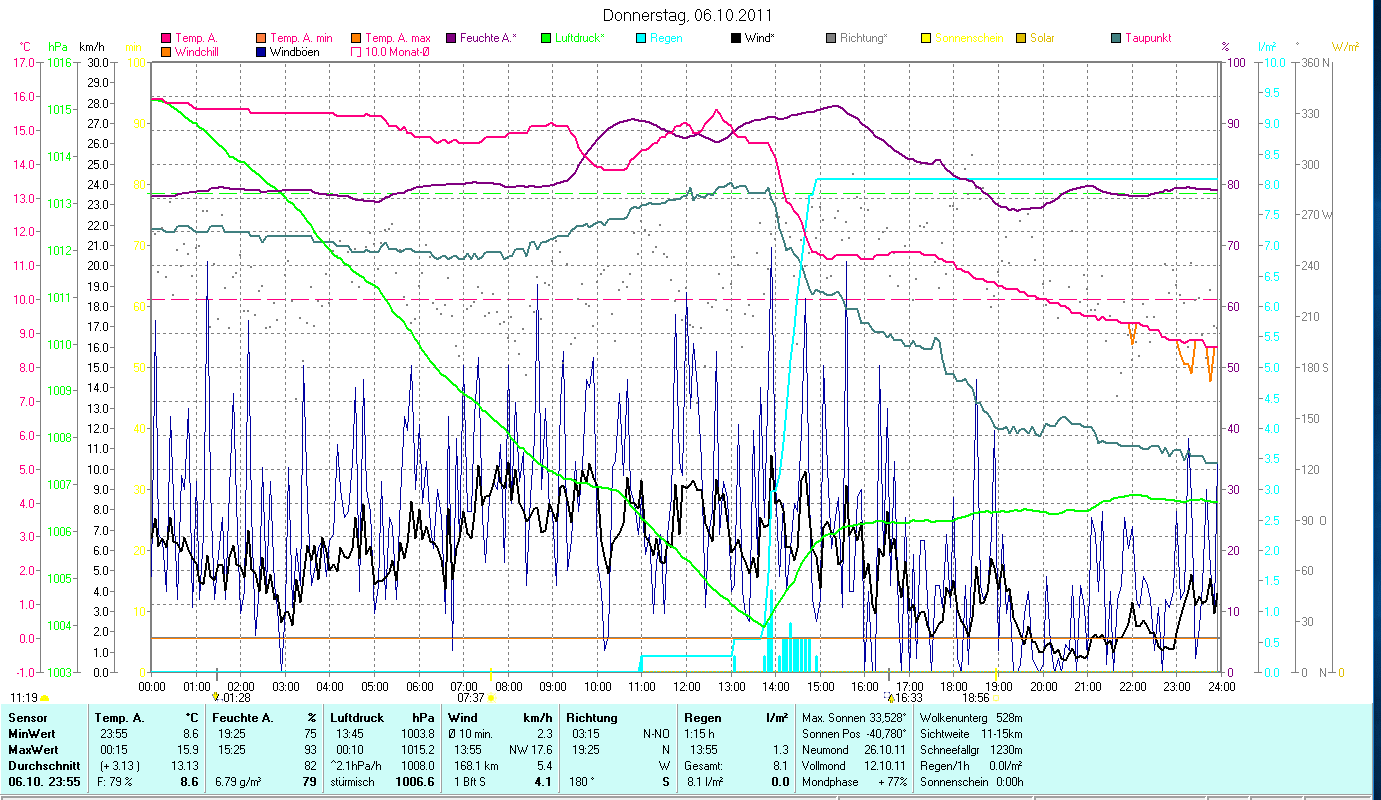Image resolution: width=1381 pixels, height=800 pixels.
Task: Select the cyan Regen legend square
Action: pos(641,38)
